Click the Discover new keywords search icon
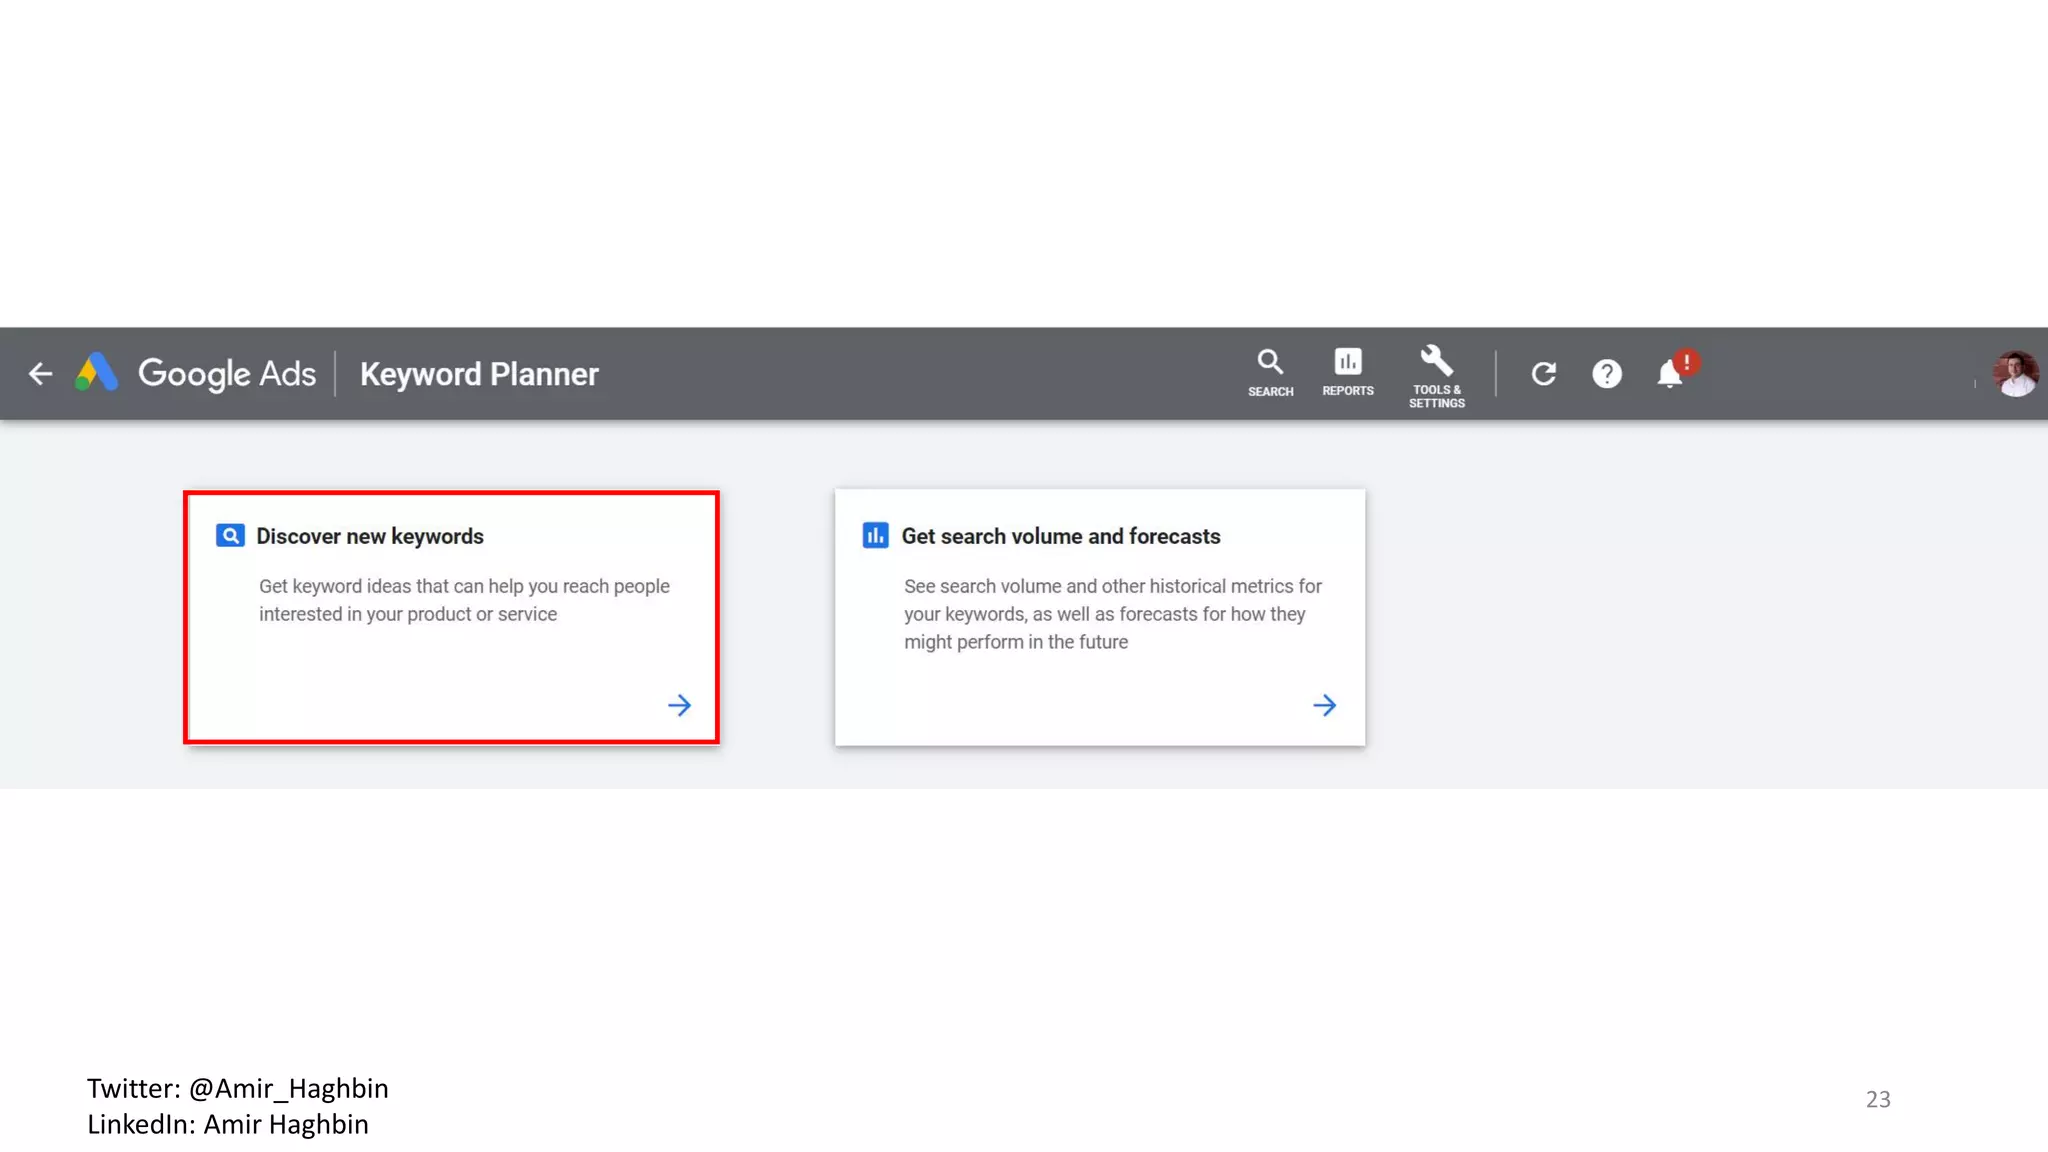This screenshot has width=2048, height=1152. click(x=230, y=536)
